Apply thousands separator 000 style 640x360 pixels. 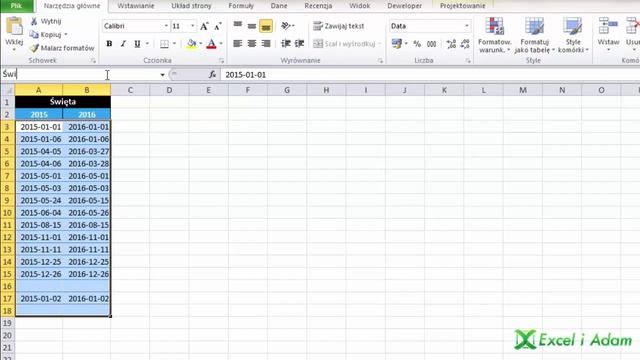[431, 44]
